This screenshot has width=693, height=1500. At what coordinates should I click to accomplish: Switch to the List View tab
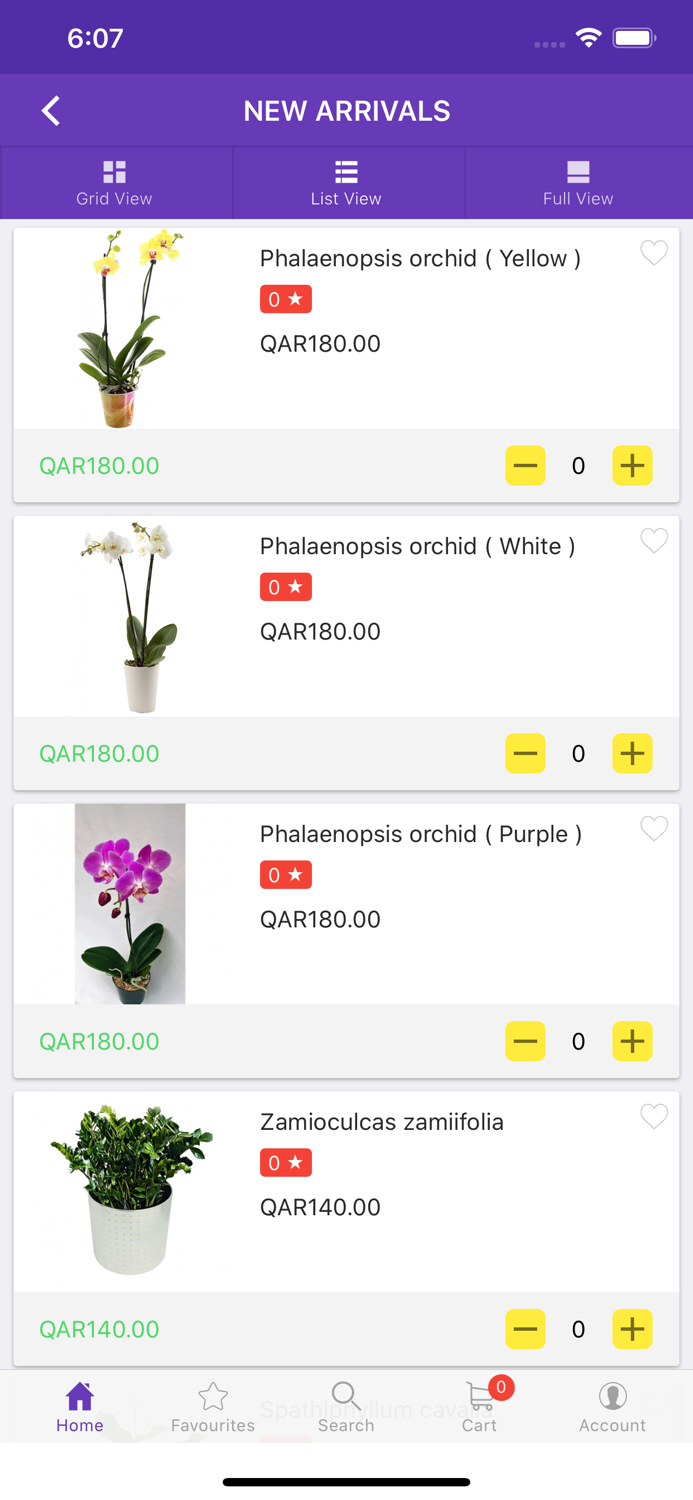(x=346, y=182)
